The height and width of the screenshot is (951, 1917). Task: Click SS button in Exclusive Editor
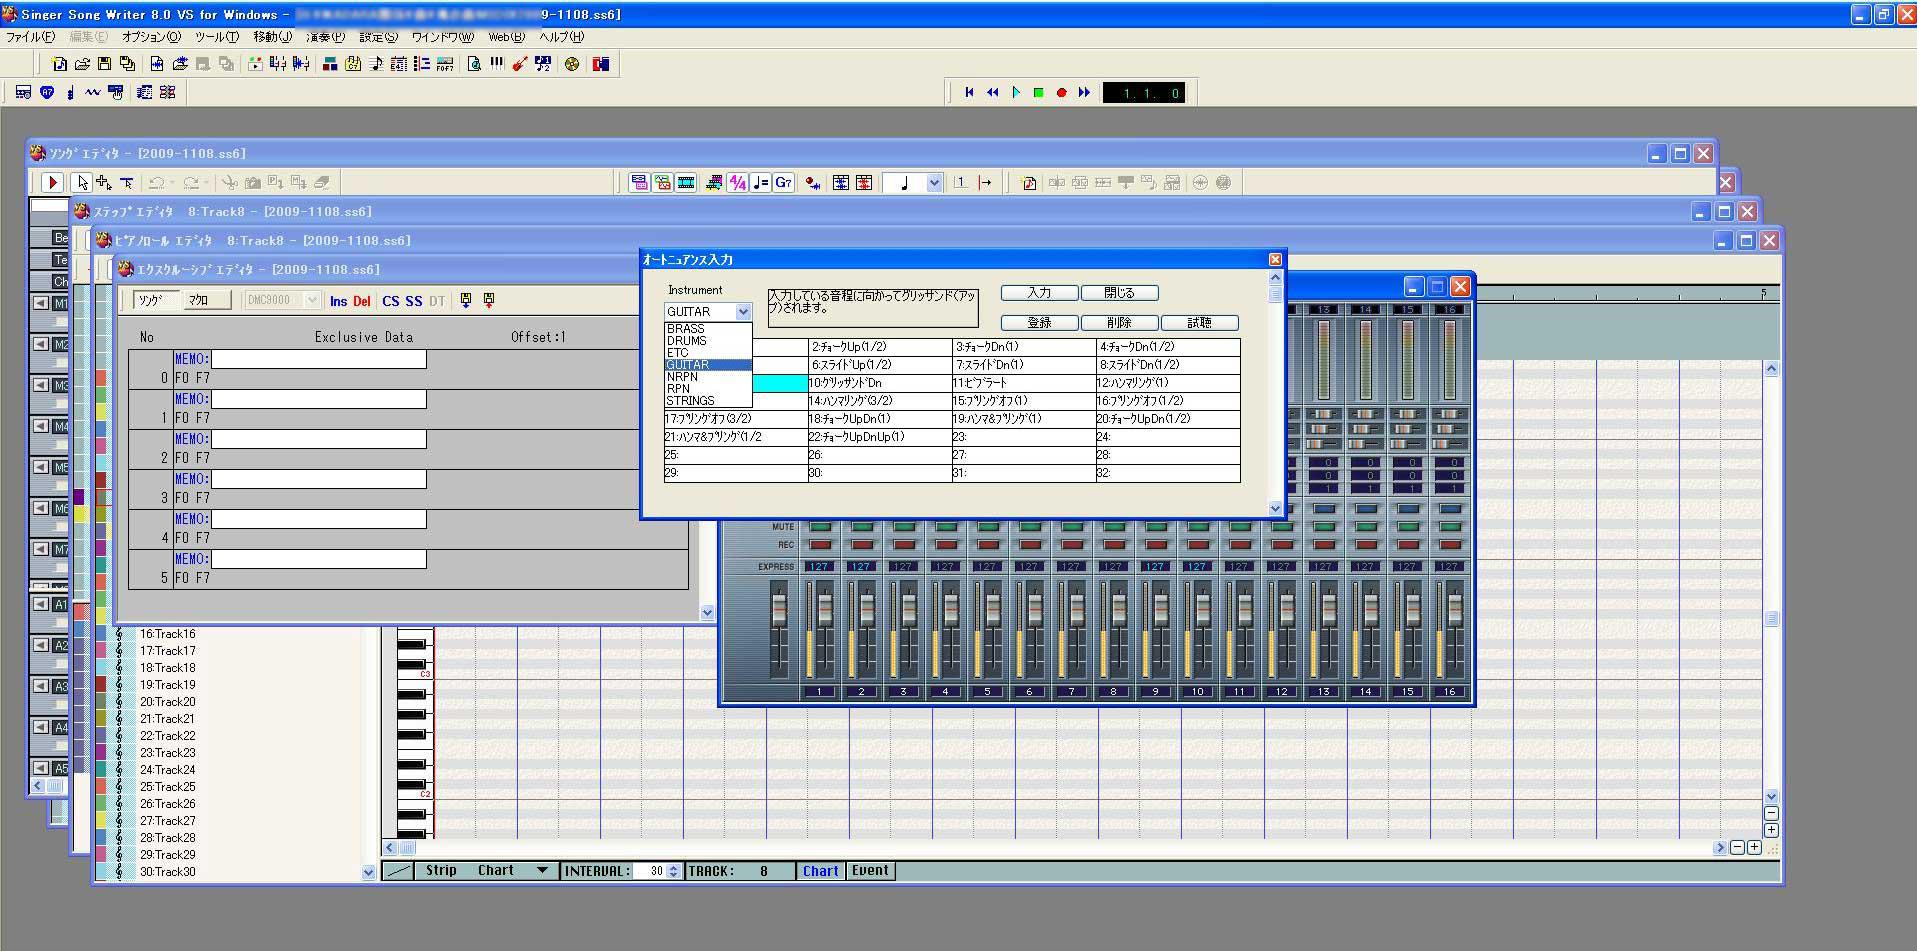tap(413, 301)
